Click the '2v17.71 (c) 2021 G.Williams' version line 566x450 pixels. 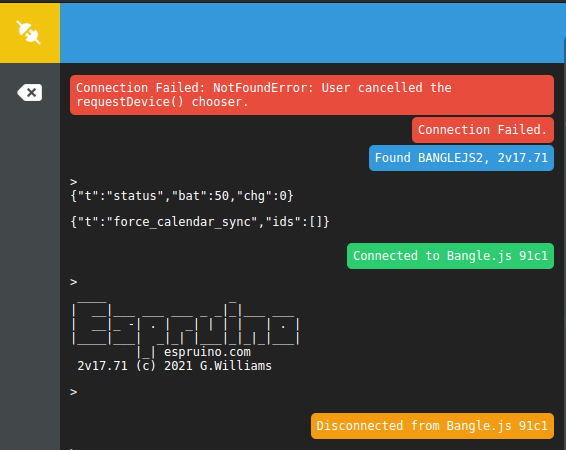pyautogui.click(x=174, y=366)
